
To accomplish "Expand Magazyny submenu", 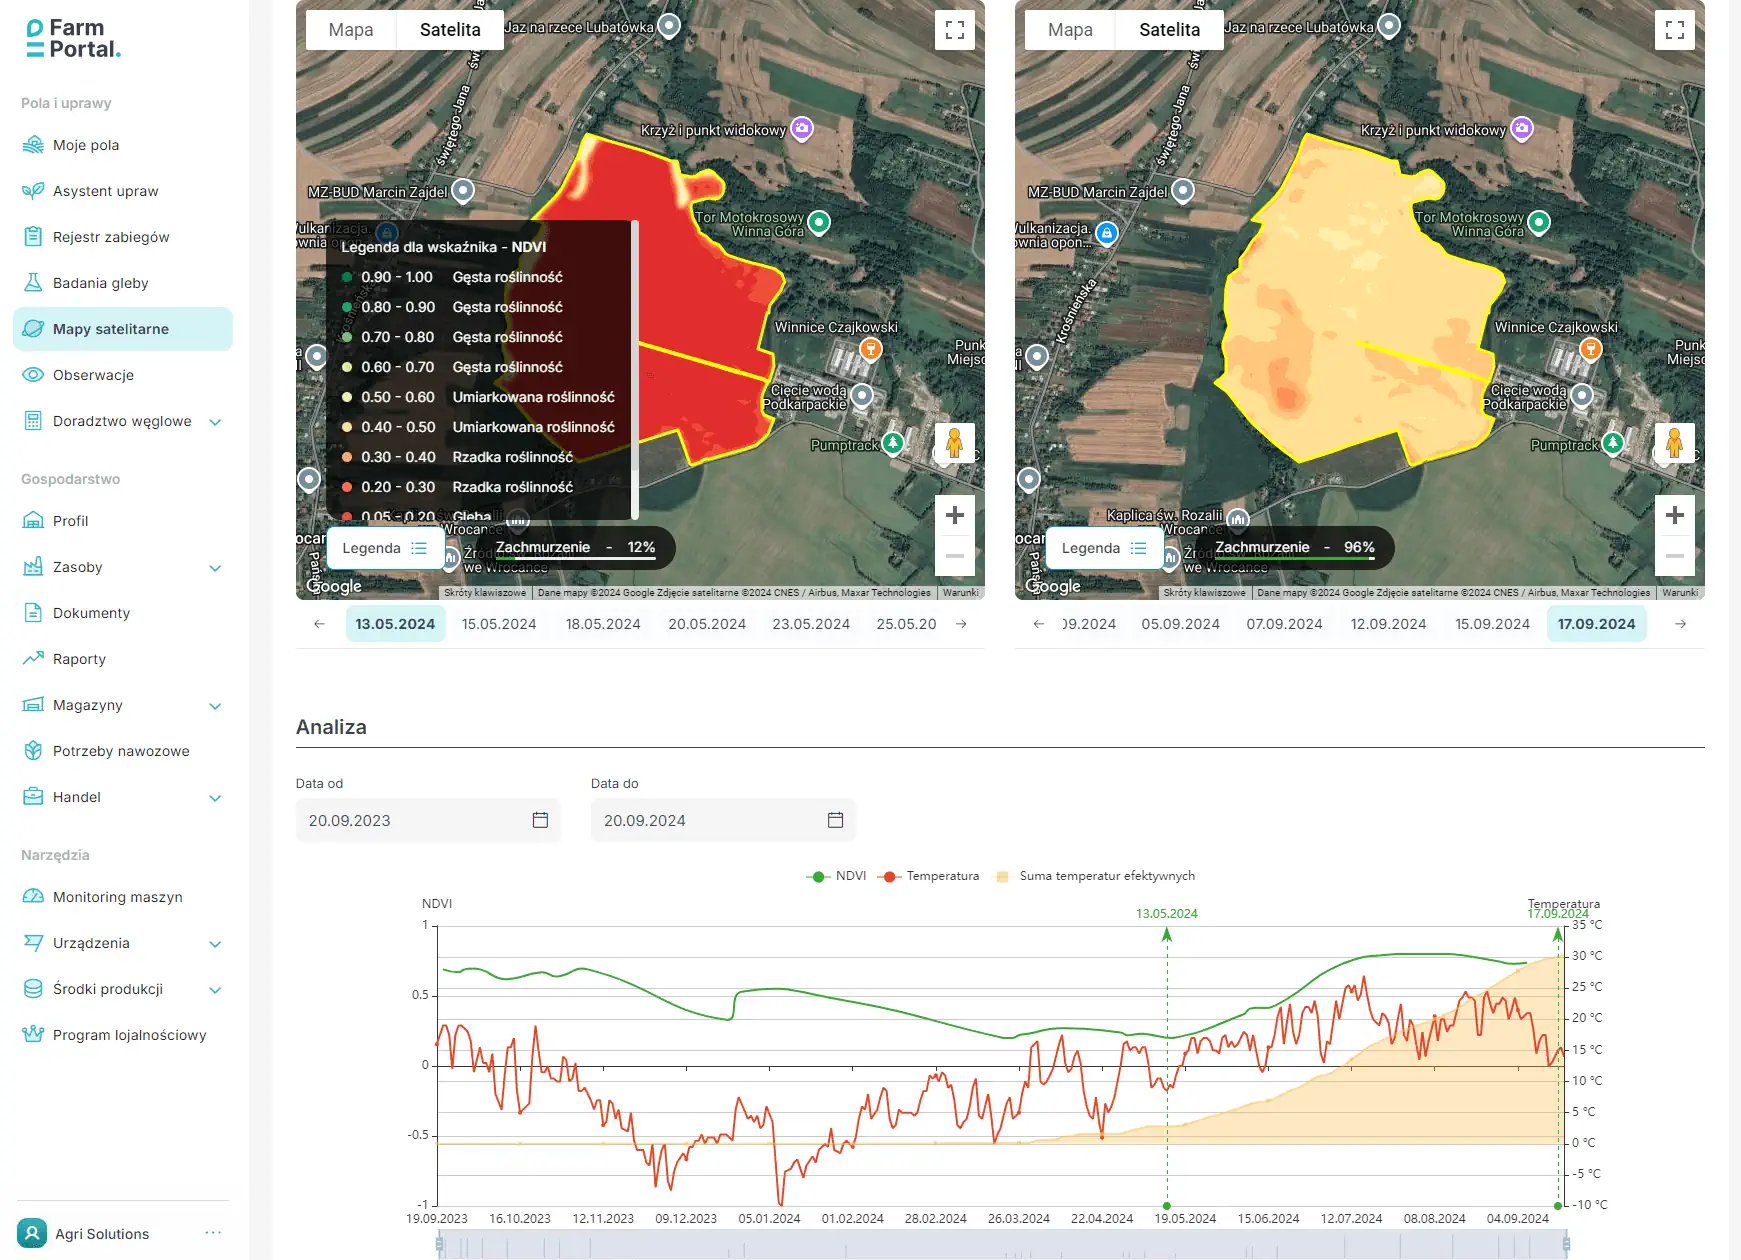I will [215, 706].
